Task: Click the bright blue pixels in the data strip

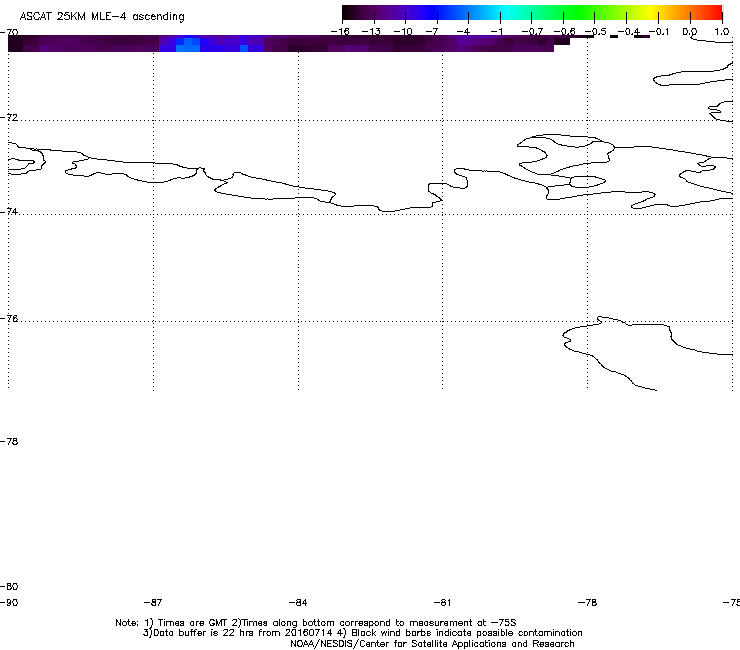Action: click(188, 45)
